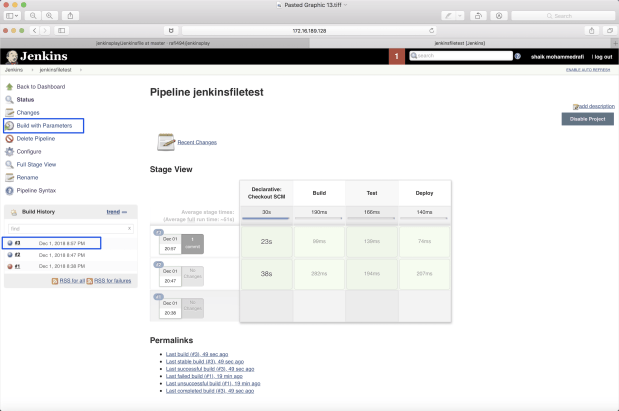Click Safari show tab overview icon

tap(610, 30)
